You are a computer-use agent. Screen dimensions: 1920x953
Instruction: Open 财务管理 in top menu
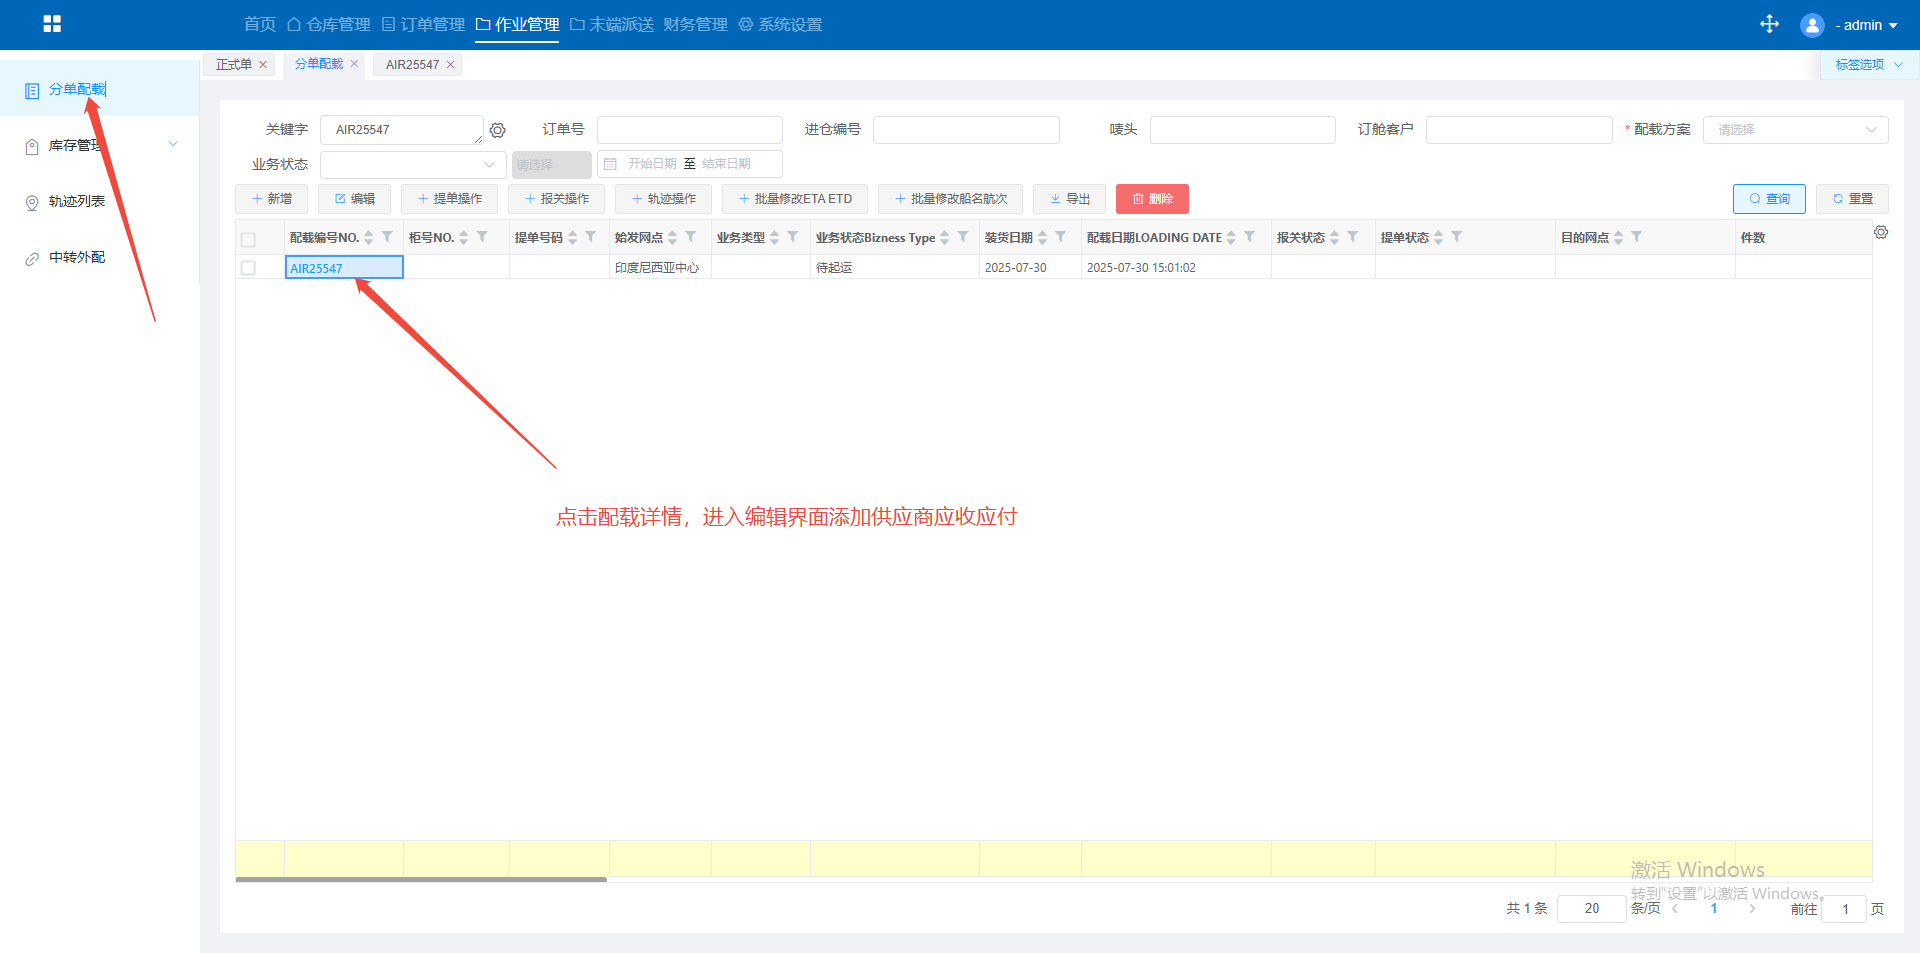point(695,24)
